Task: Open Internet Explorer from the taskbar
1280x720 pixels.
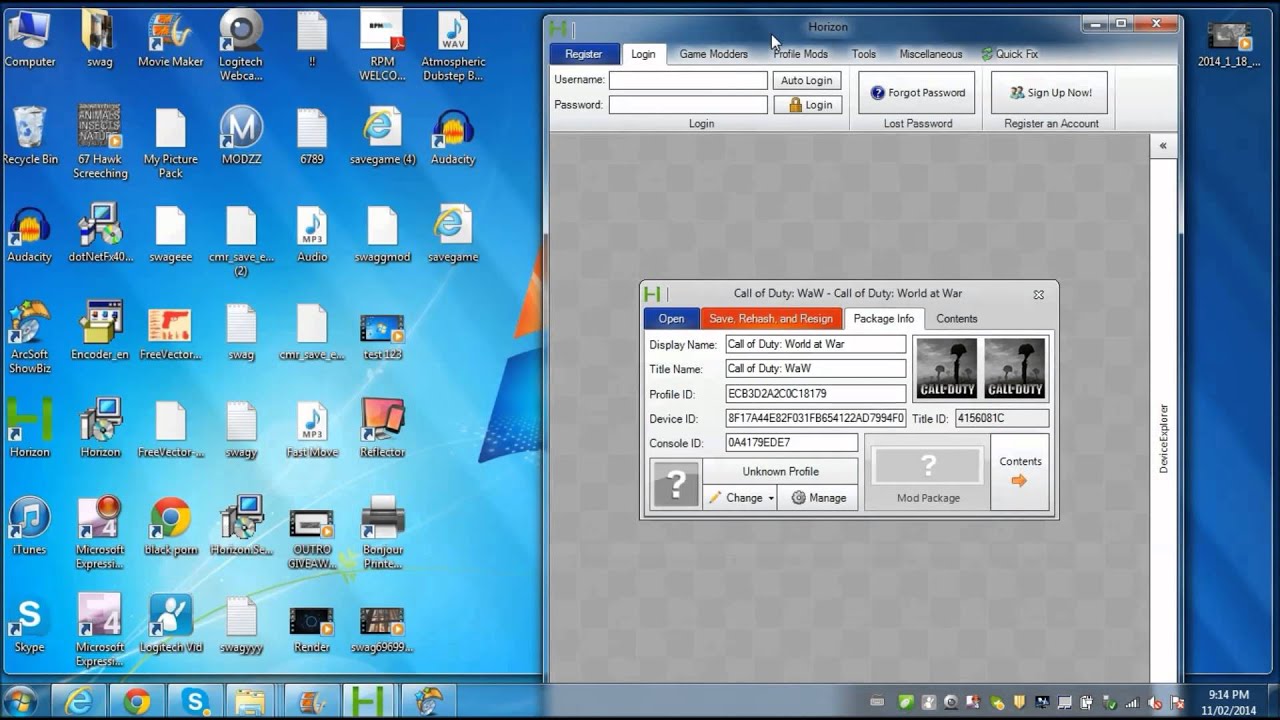Action: point(79,702)
